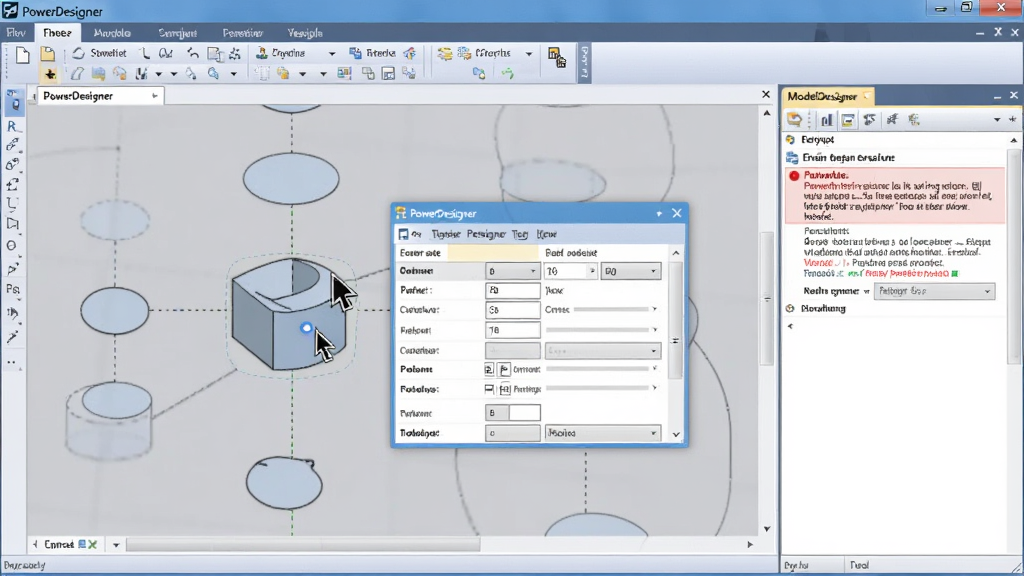Image resolution: width=1024 pixels, height=576 pixels.
Task: Click the yellow table icon at the toolbar end
Action: 556,57
